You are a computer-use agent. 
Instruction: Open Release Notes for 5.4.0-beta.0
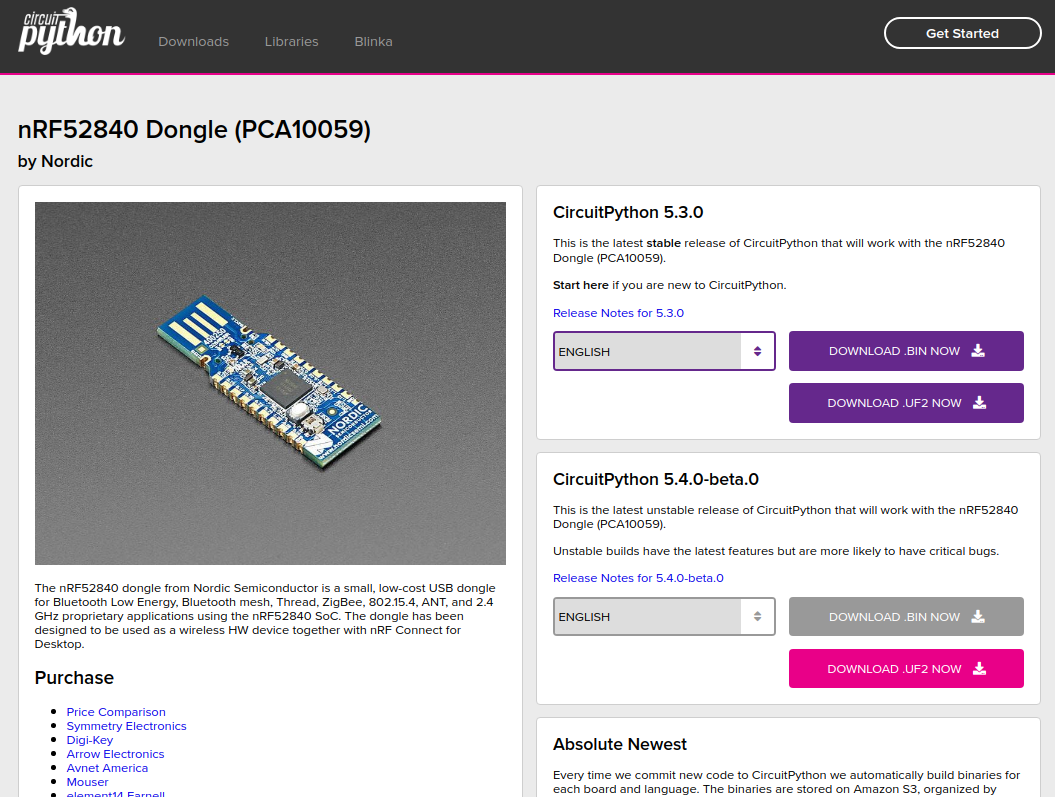coord(639,578)
